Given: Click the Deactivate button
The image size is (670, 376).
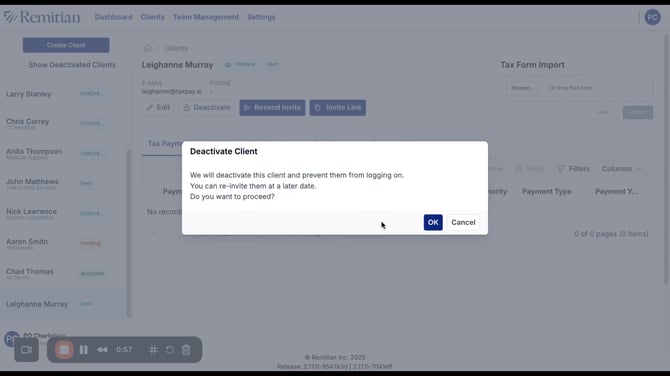Looking at the screenshot, I should (x=207, y=108).
